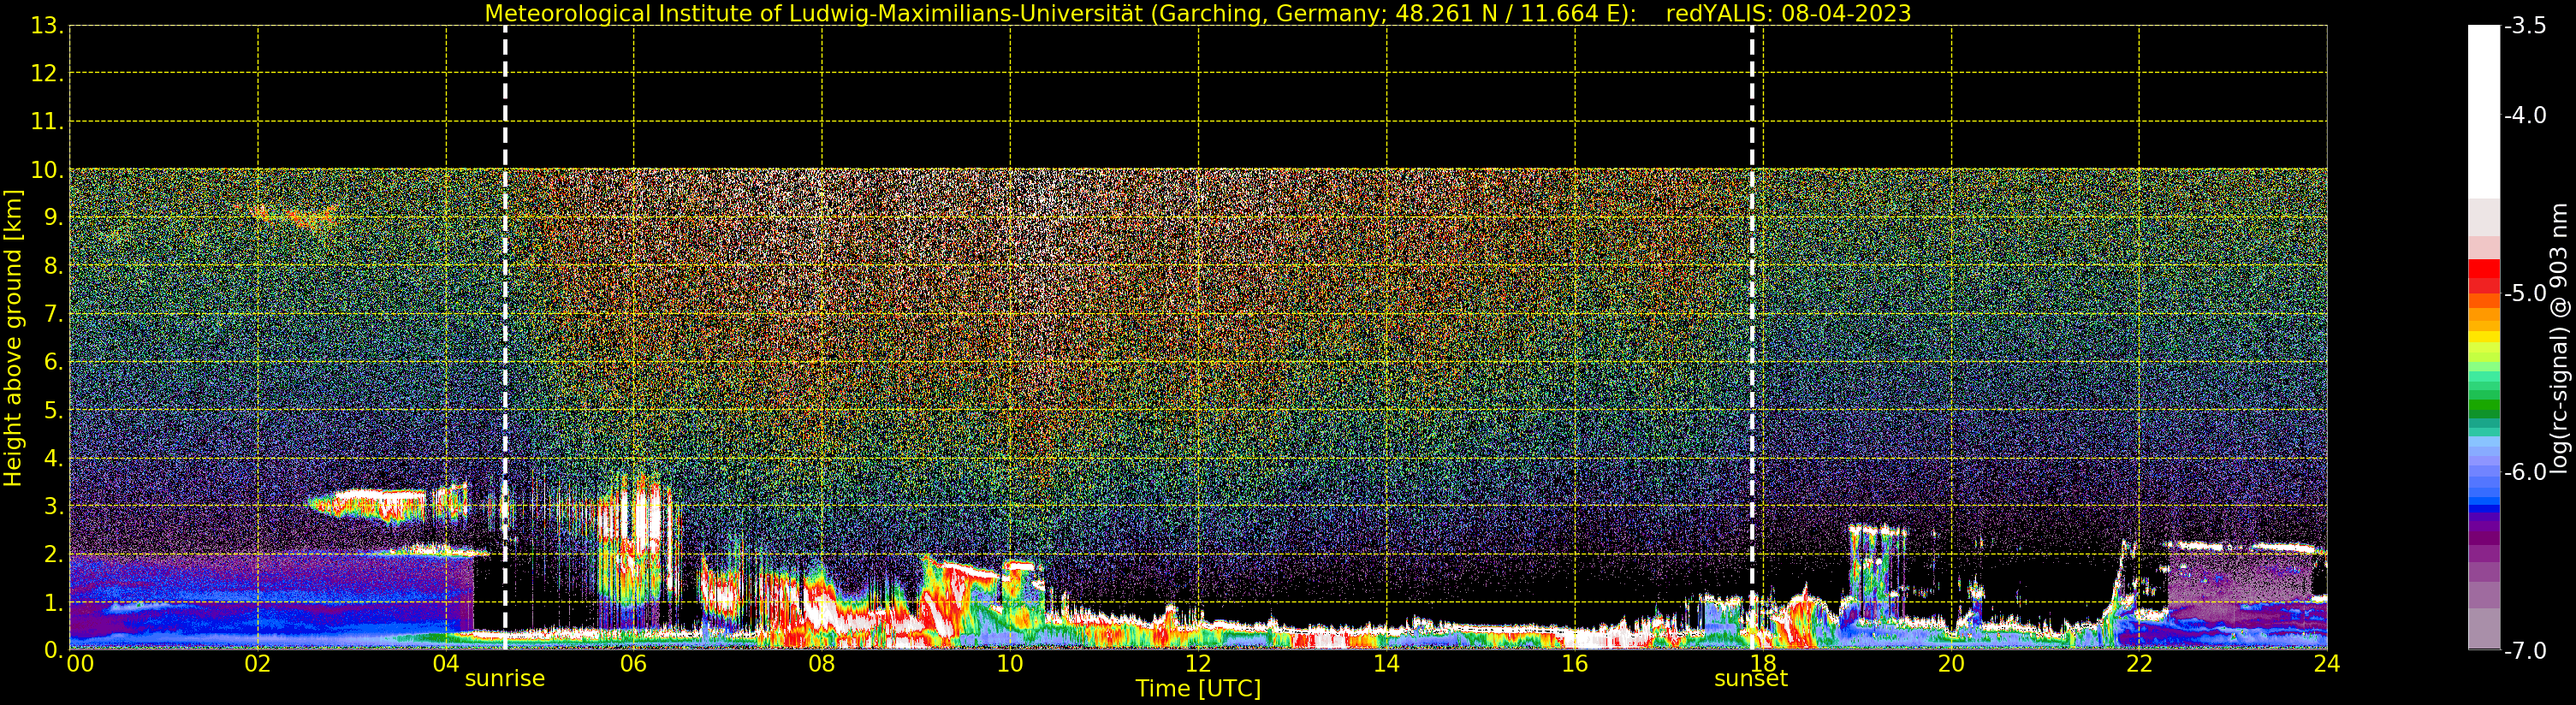Click the time axis tick label 08
The height and width of the screenshot is (705, 2576).
(822, 663)
